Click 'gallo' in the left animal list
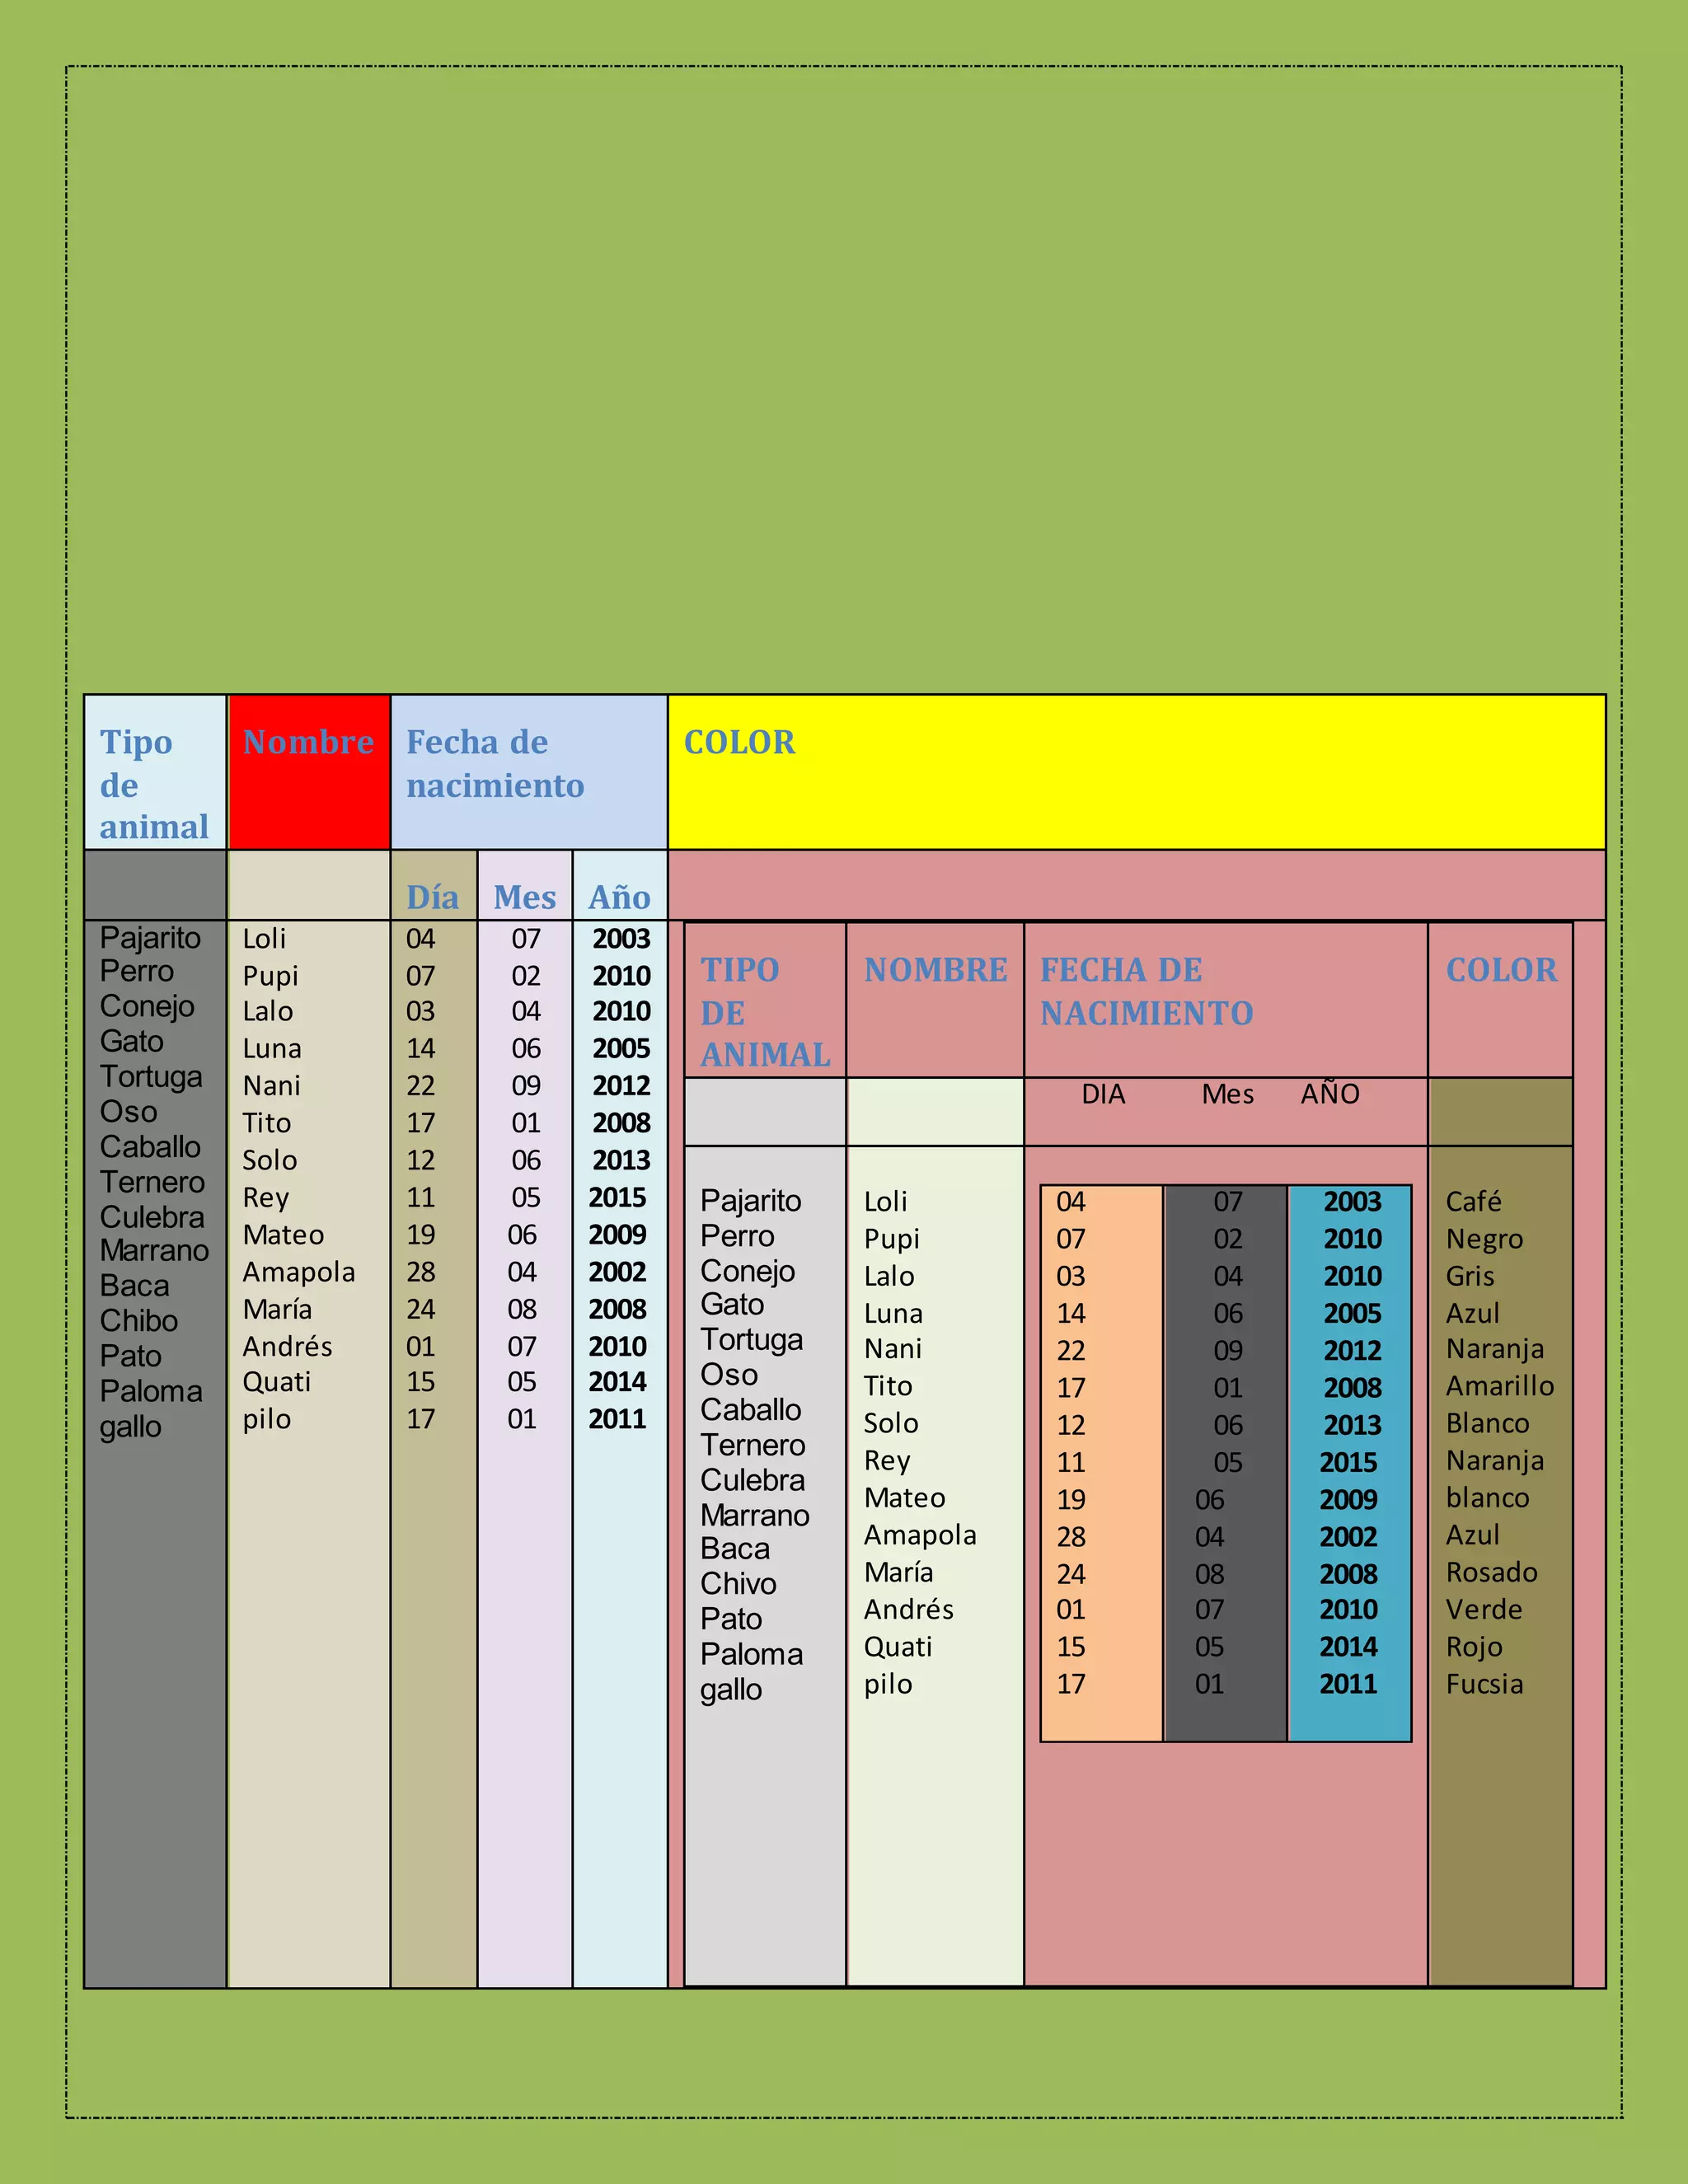Image resolution: width=1688 pixels, height=2184 pixels. (x=130, y=1426)
